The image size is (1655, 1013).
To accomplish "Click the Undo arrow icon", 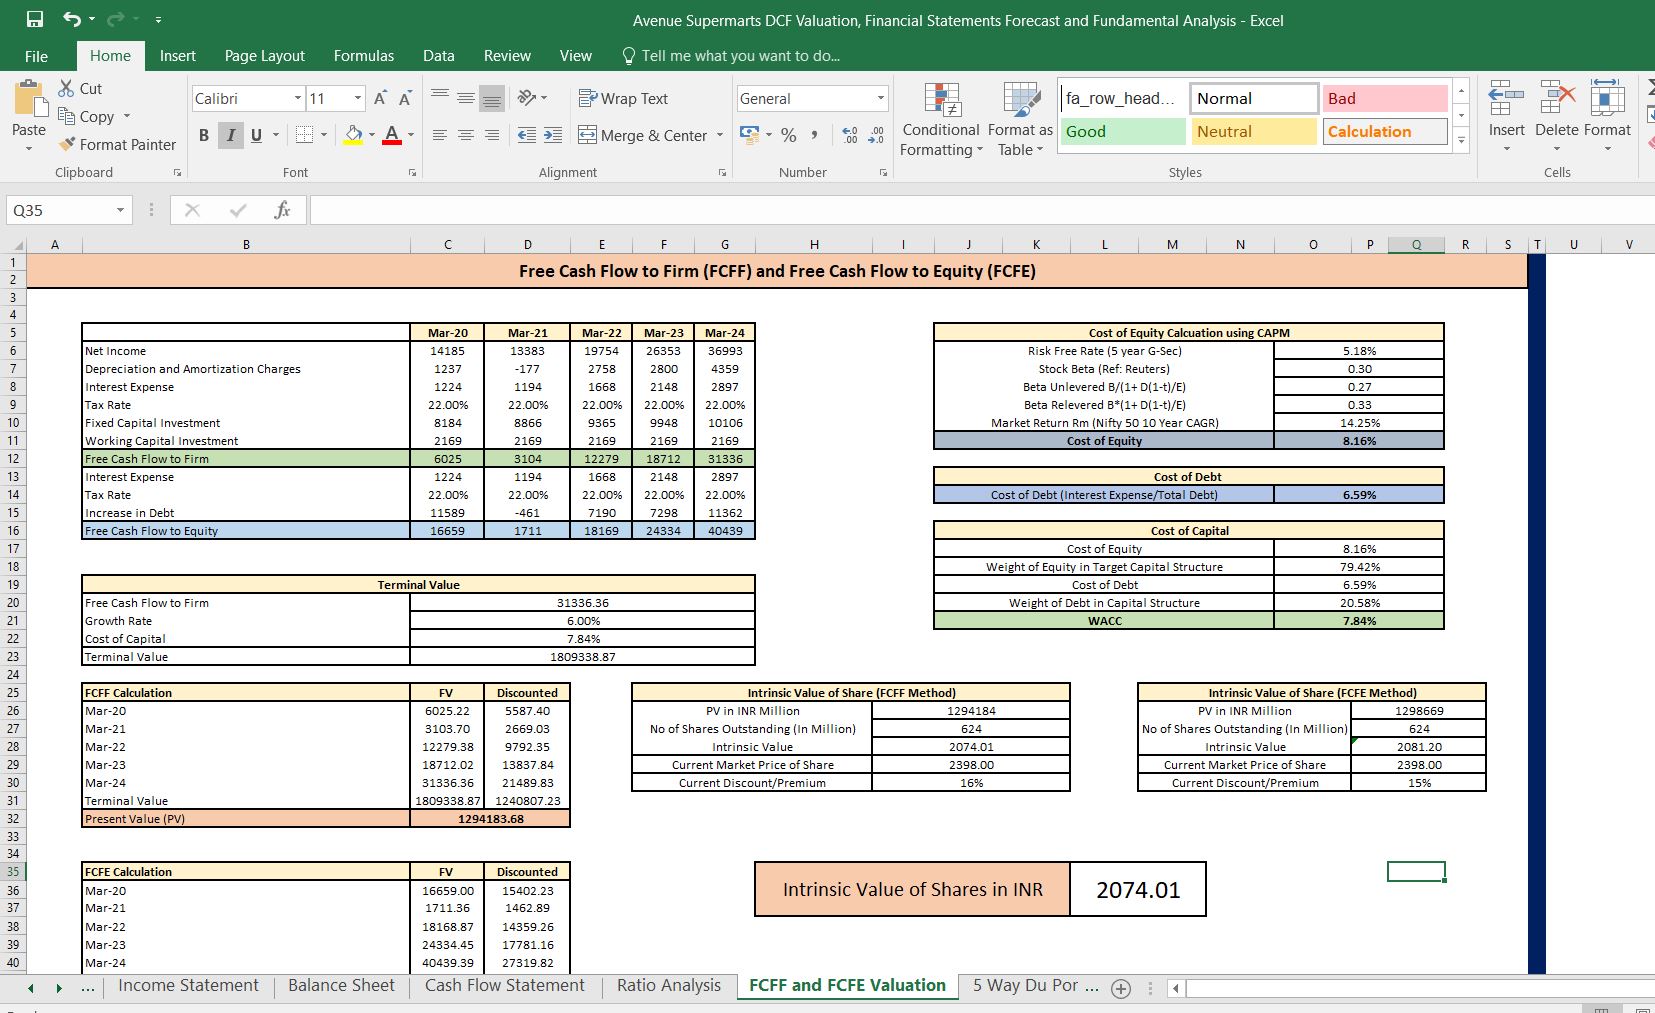I will 72,19.
